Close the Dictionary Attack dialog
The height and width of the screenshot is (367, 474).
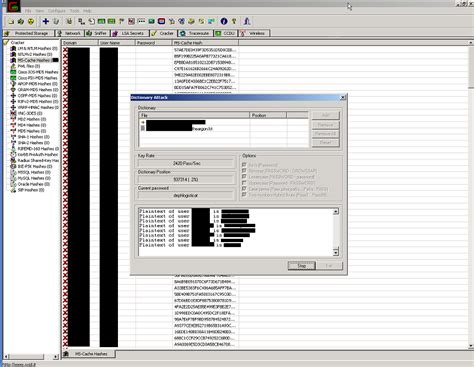coord(343,97)
